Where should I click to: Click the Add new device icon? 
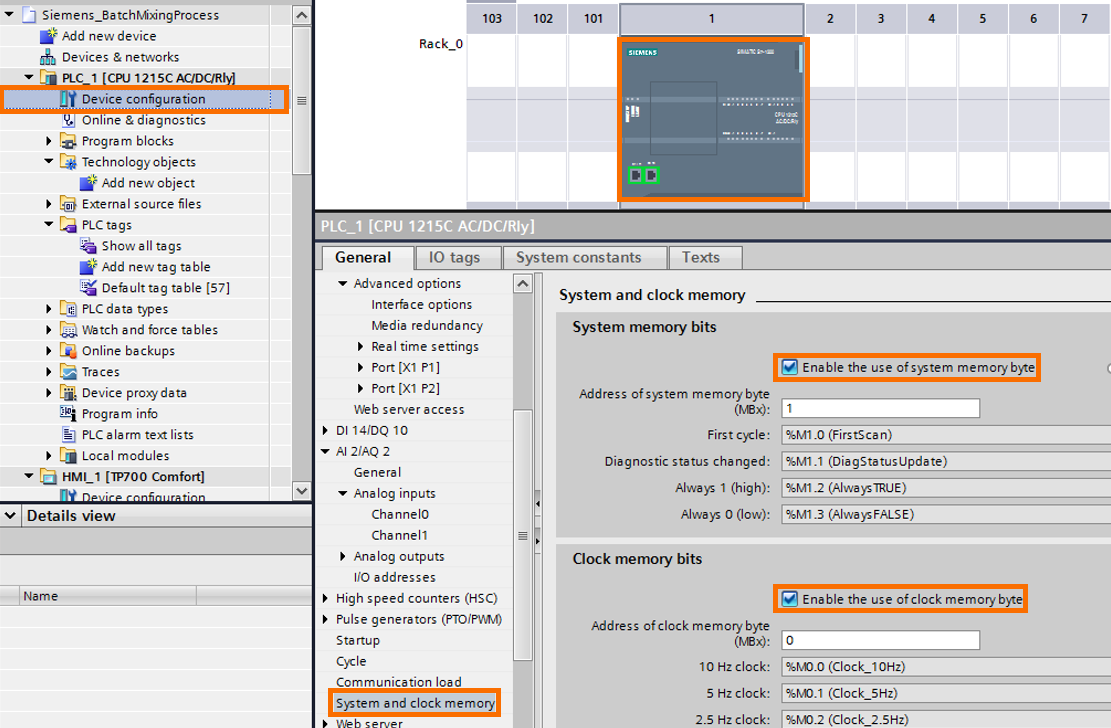tap(48, 35)
